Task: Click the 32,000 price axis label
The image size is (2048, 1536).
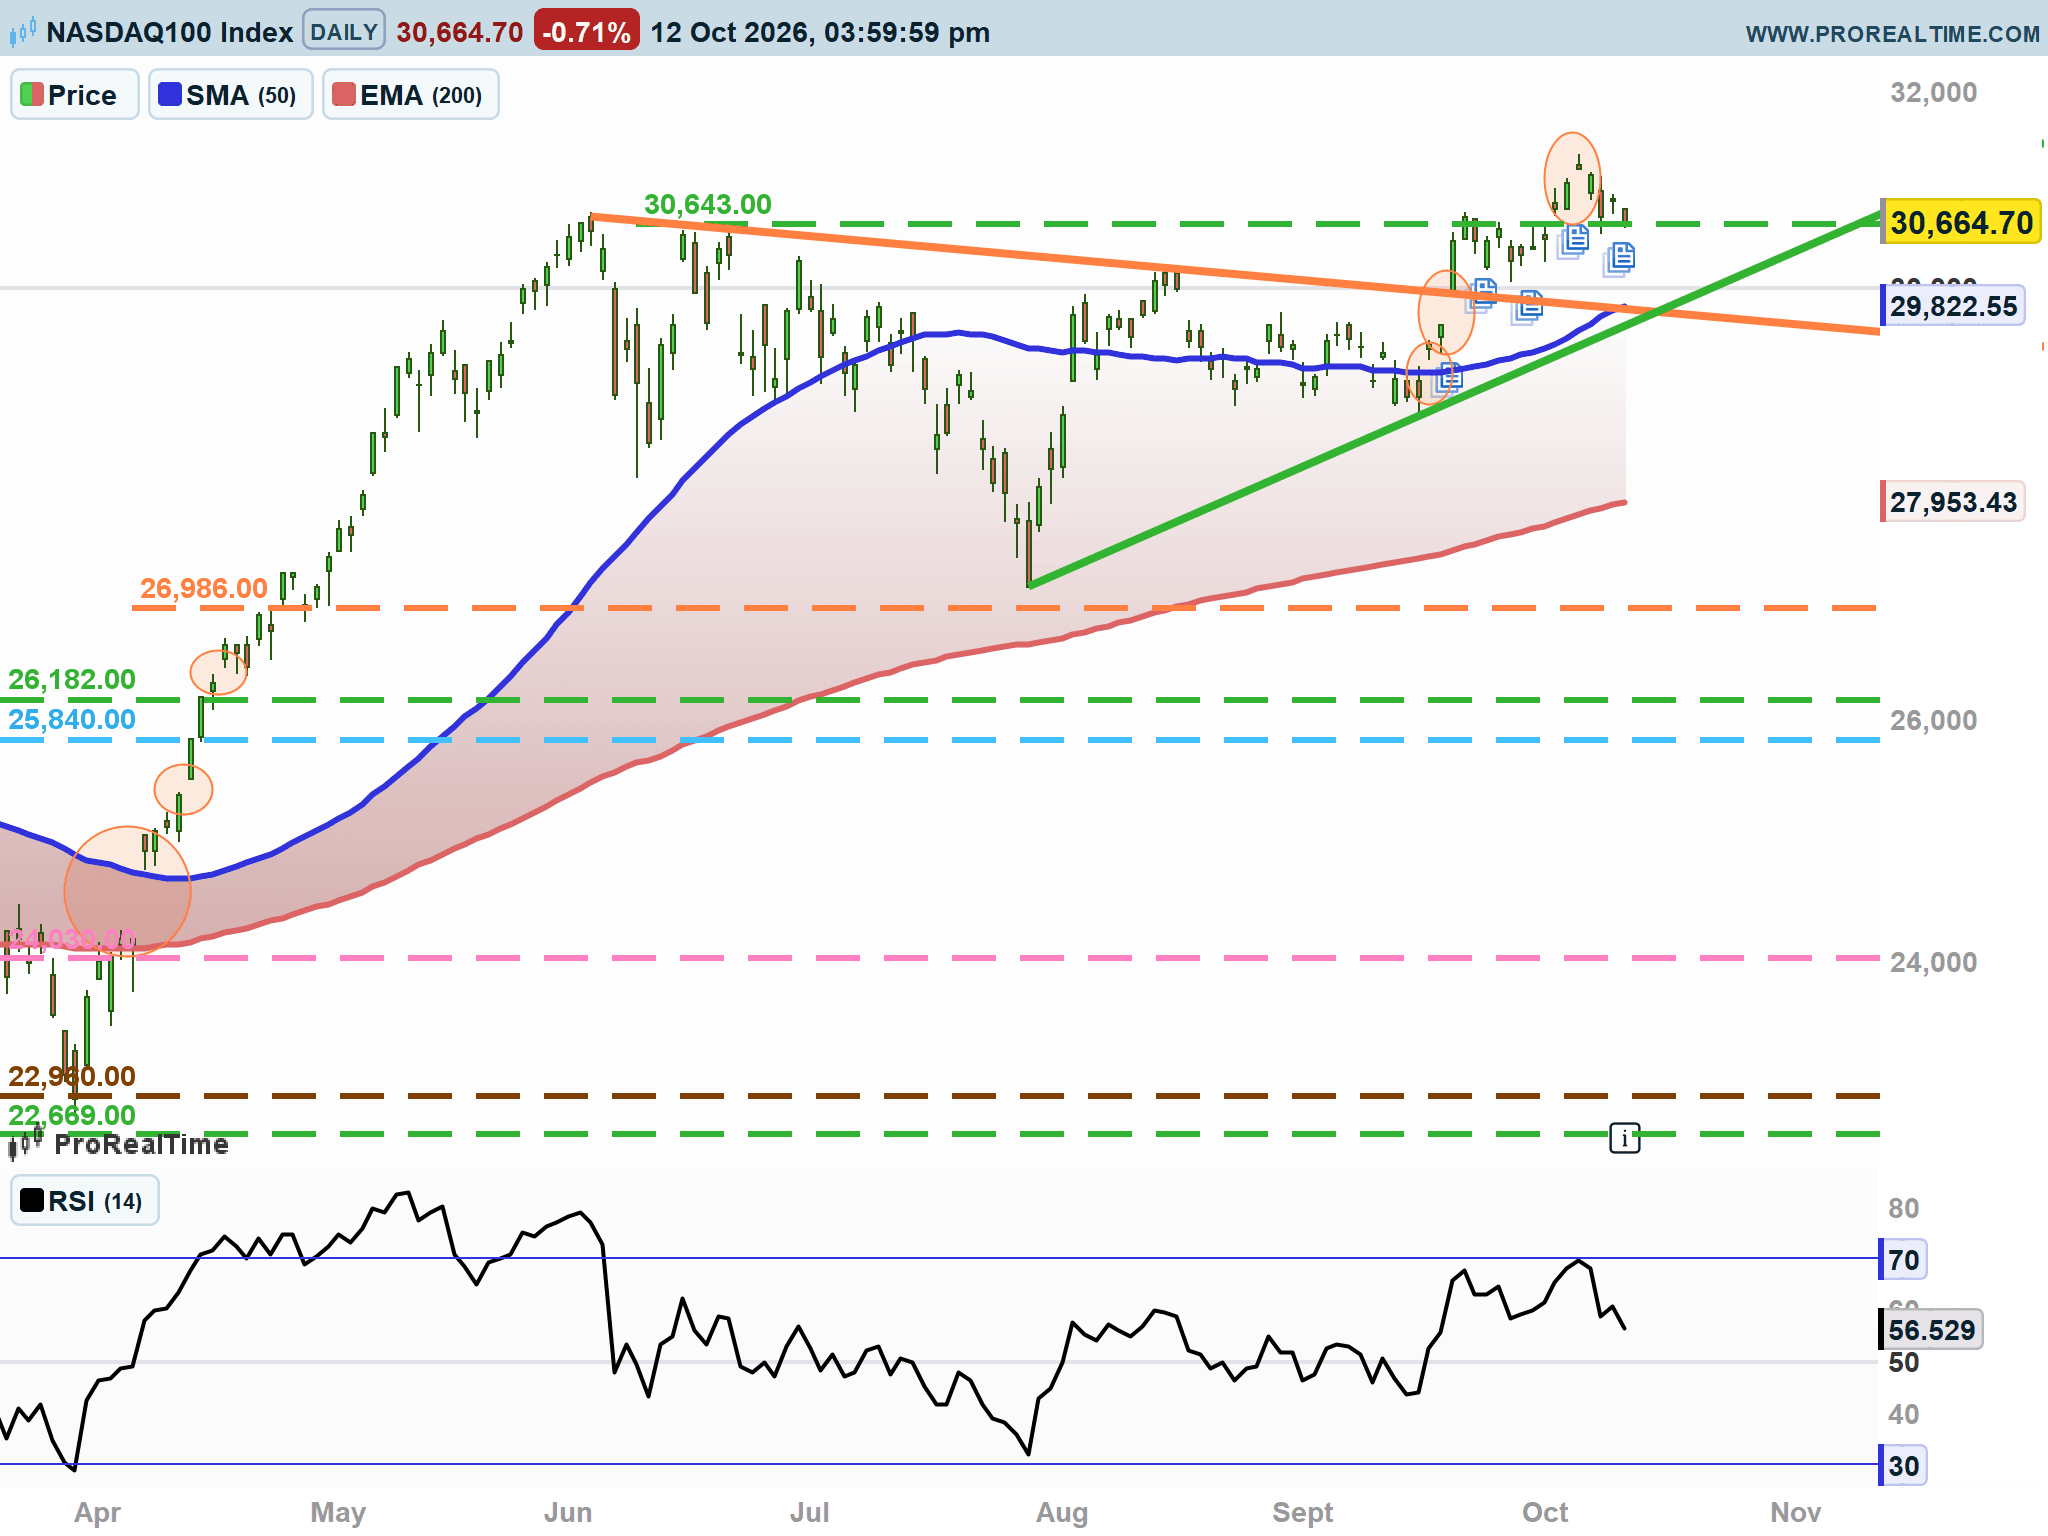Action: 1933,93
